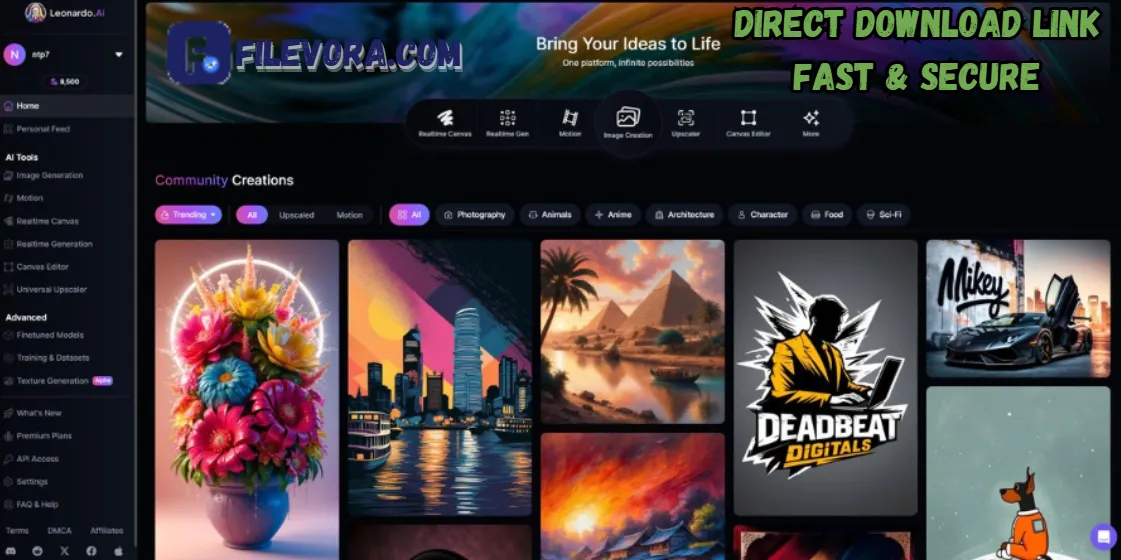Open X (Twitter) icon in sidebar footer

(x=64, y=551)
